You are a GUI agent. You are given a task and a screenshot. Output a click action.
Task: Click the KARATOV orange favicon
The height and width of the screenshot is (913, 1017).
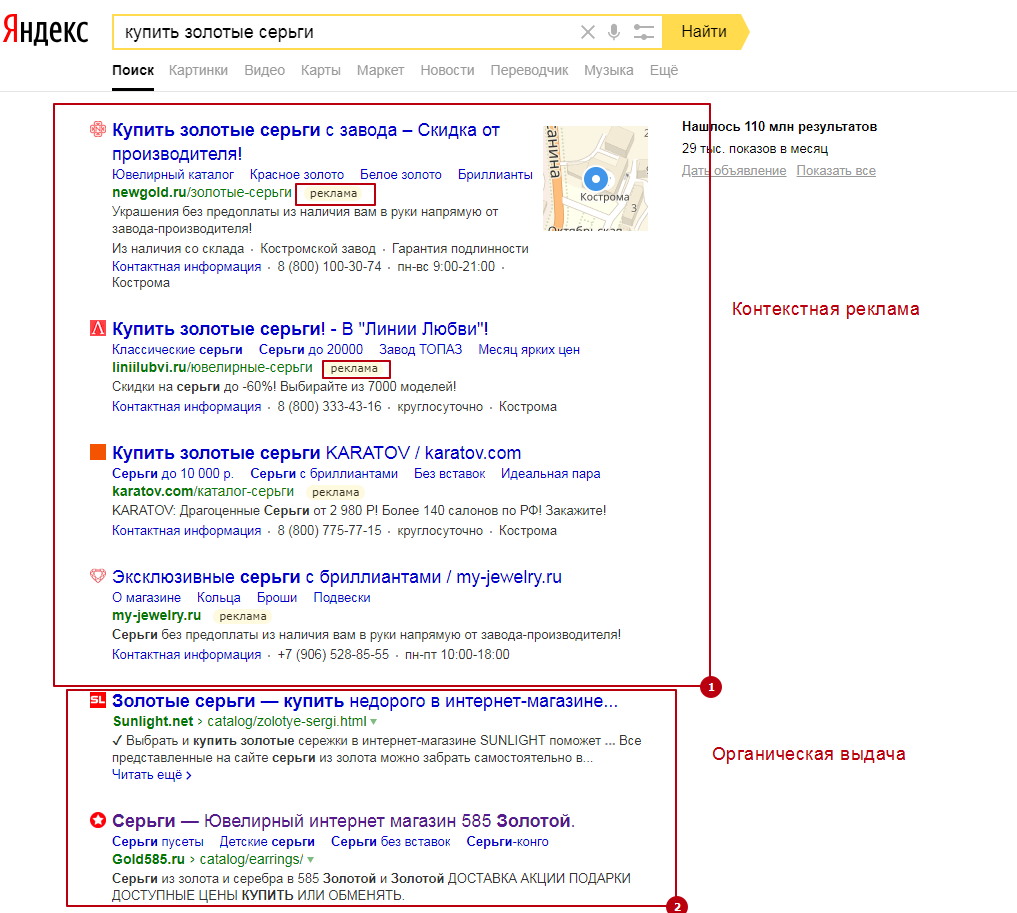pos(98,452)
